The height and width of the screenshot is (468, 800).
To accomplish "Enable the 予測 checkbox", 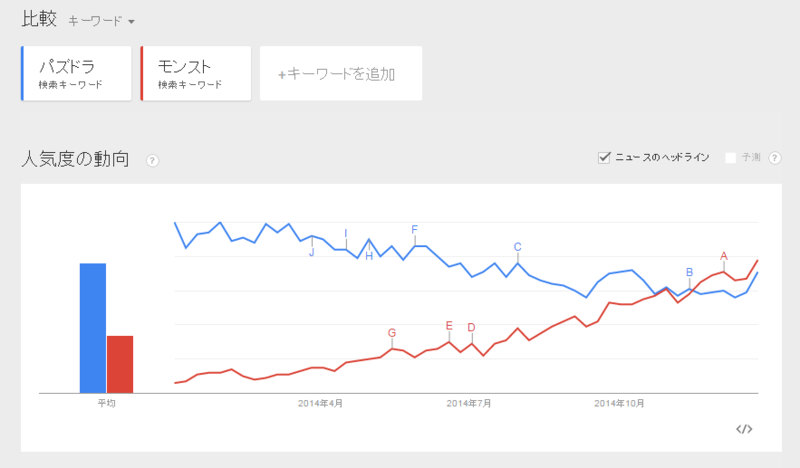I will [730, 158].
